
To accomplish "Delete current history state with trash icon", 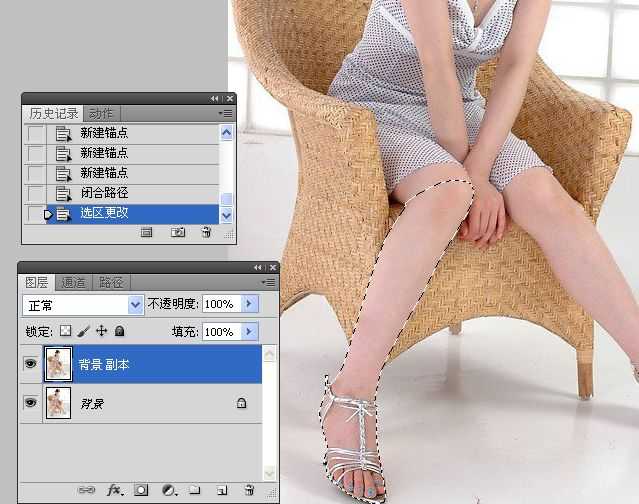I will [x=206, y=232].
